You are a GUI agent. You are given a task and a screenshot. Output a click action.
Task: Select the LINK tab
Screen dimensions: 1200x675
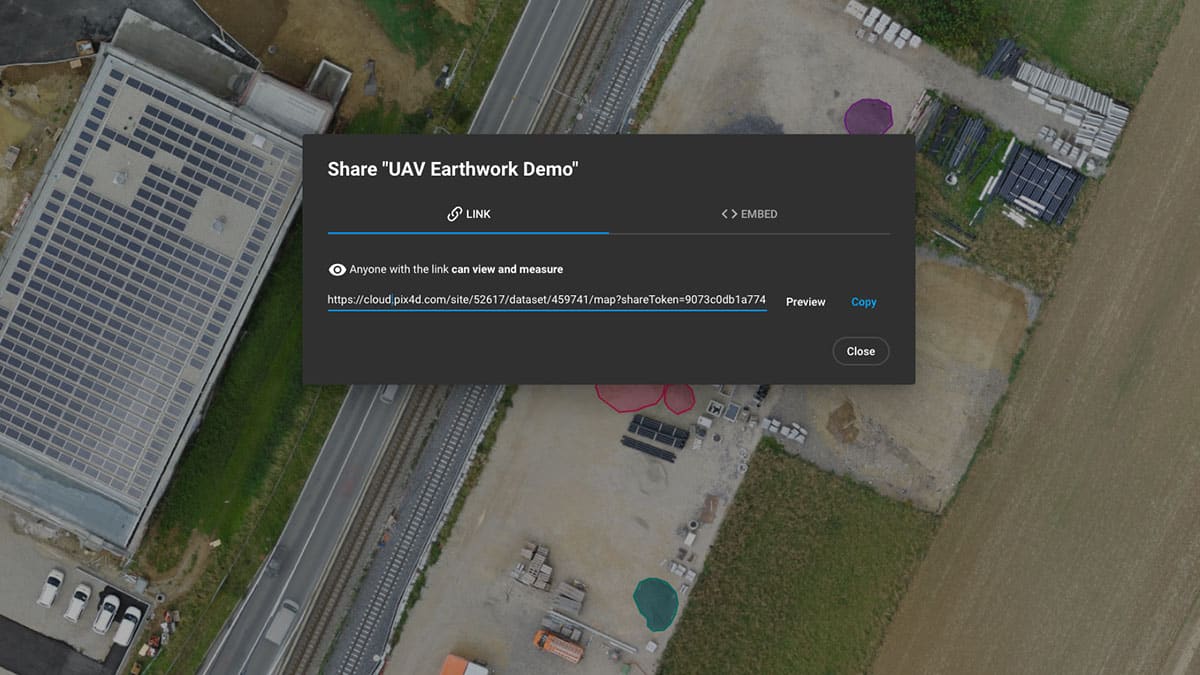coord(468,214)
